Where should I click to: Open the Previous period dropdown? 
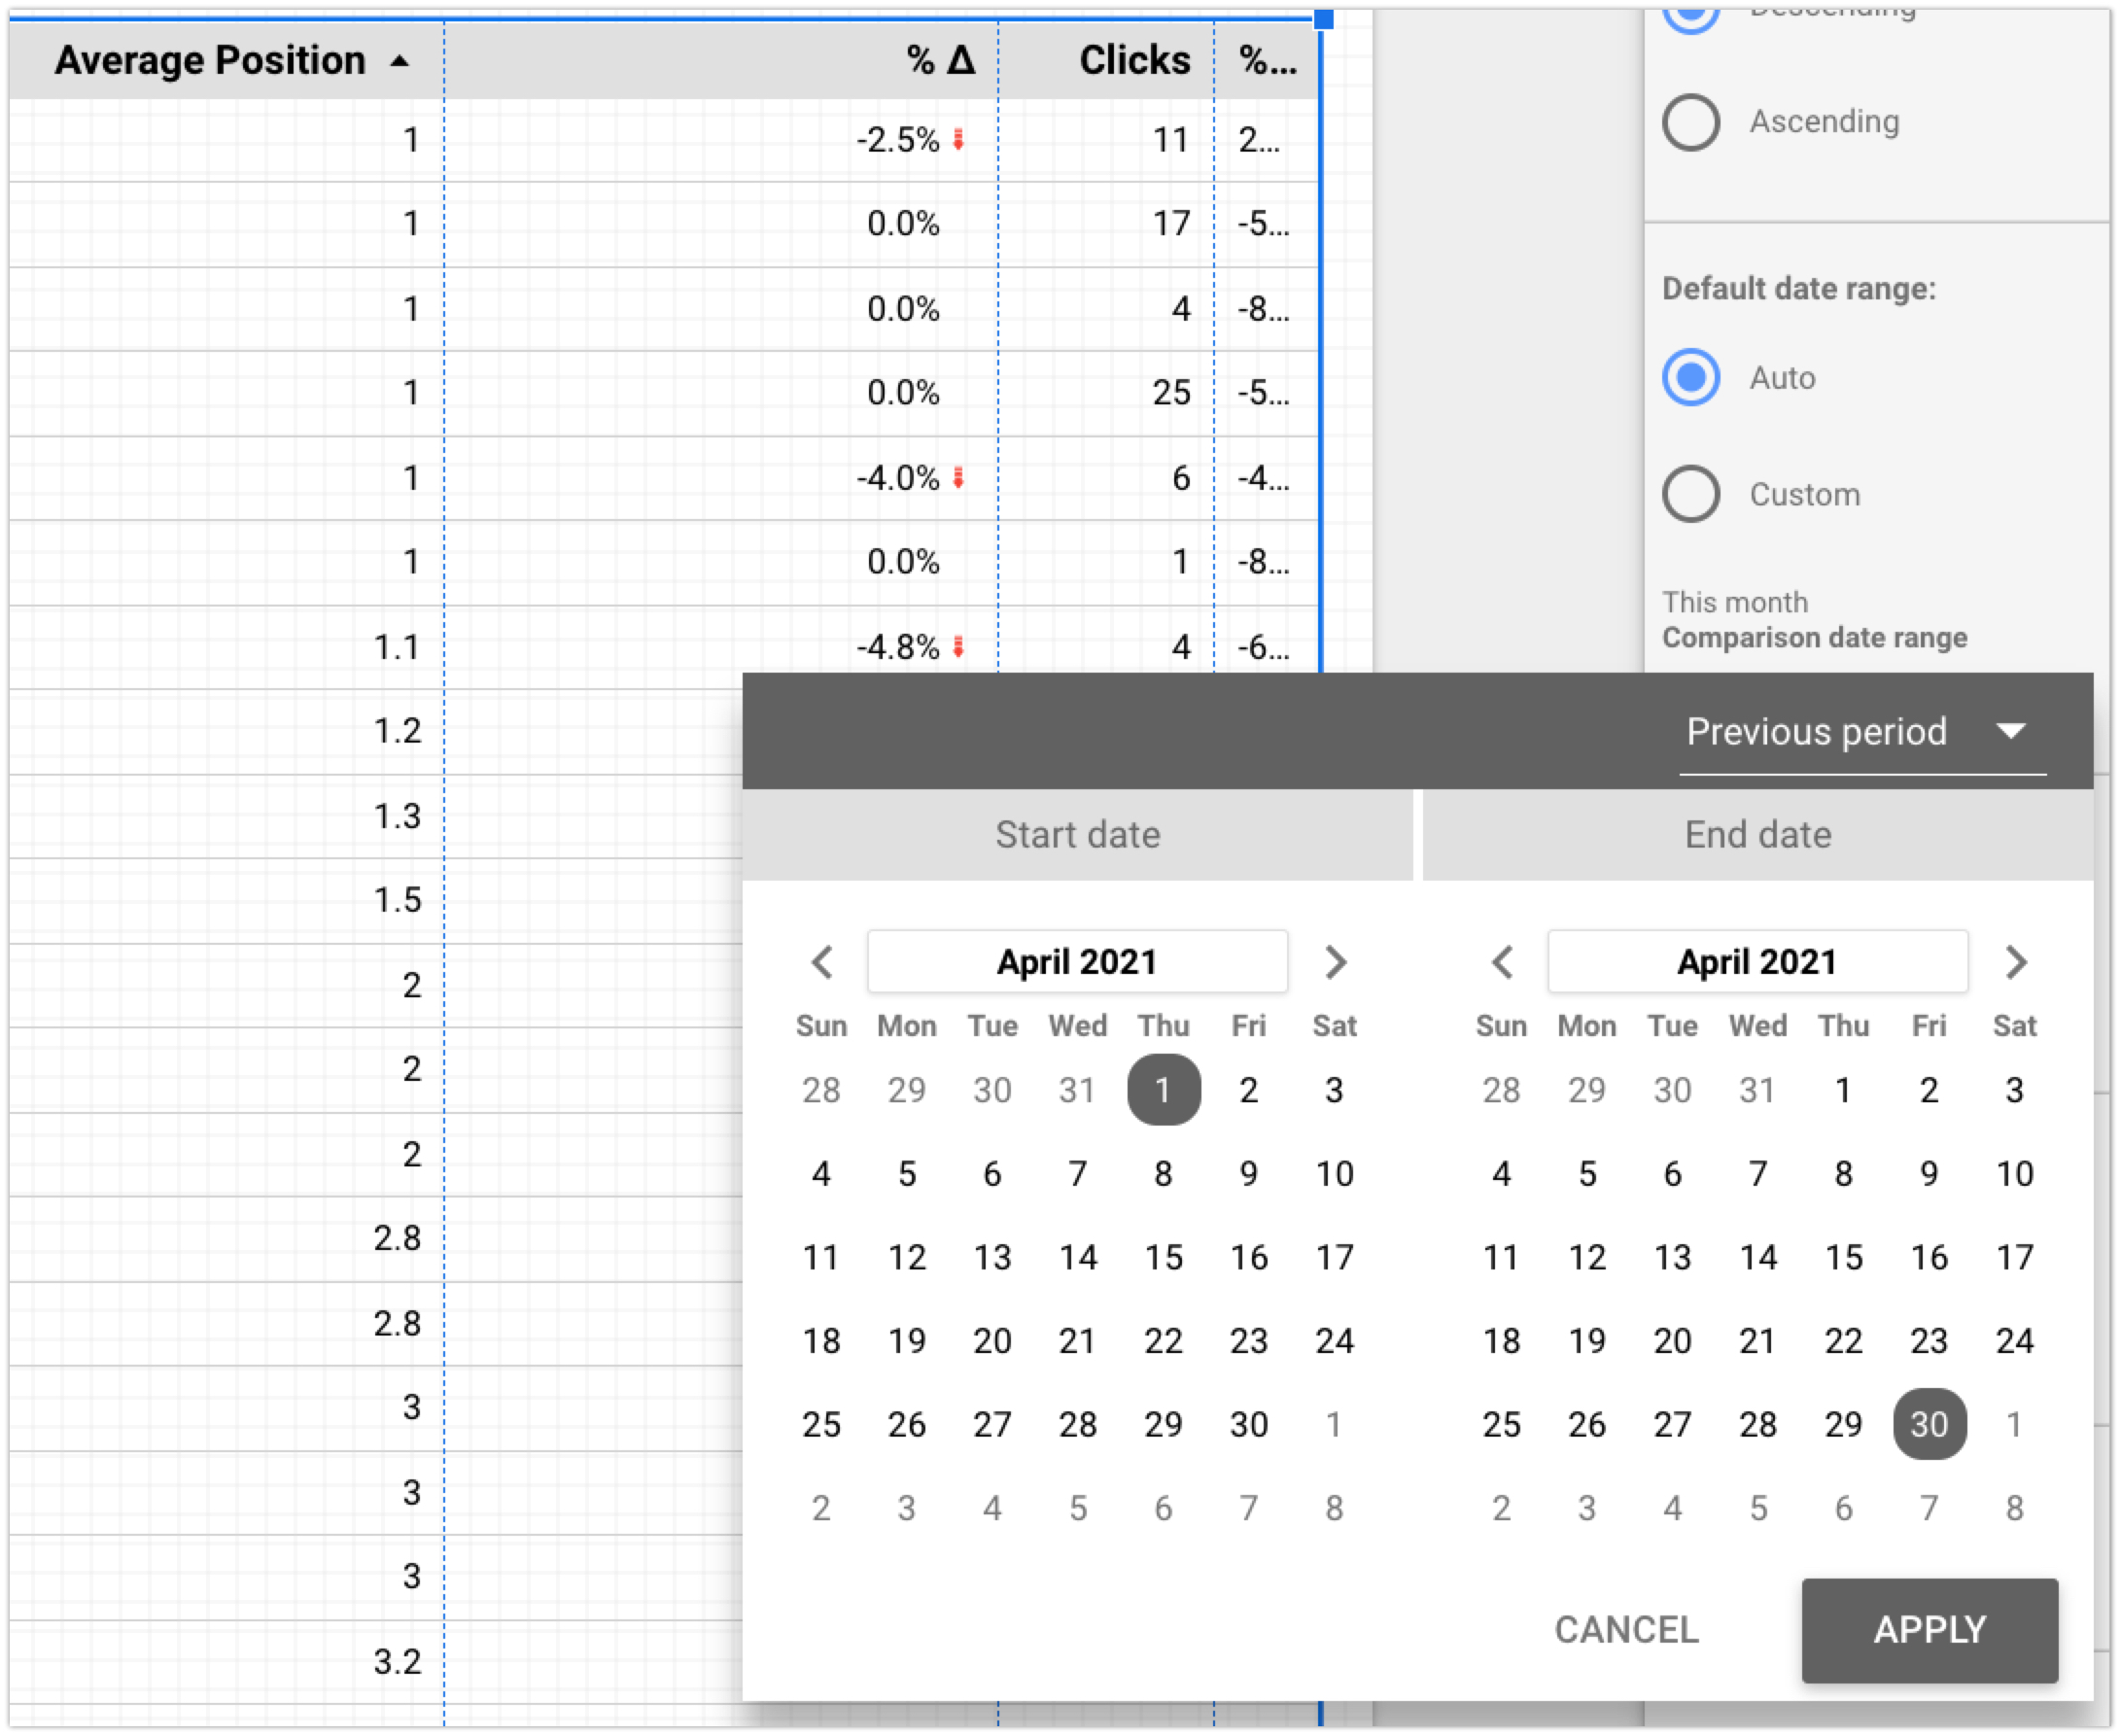point(1862,732)
